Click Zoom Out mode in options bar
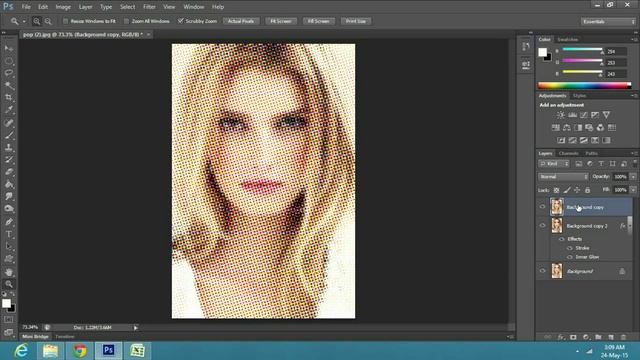The height and width of the screenshot is (360, 640). coord(48,21)
